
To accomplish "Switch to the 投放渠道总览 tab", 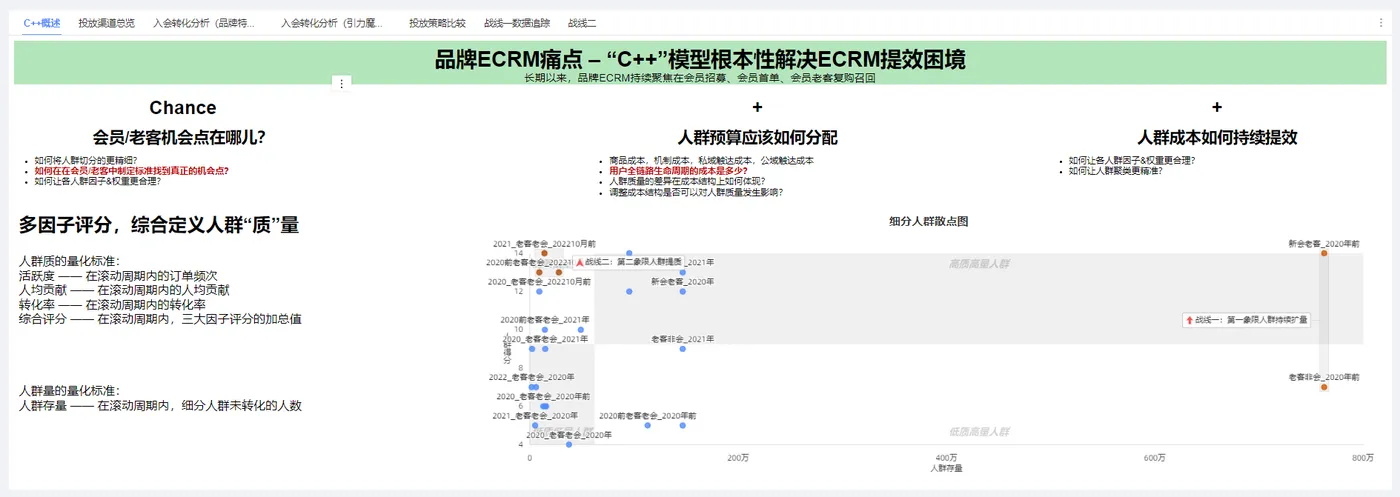I will click(x=106, y=22).
